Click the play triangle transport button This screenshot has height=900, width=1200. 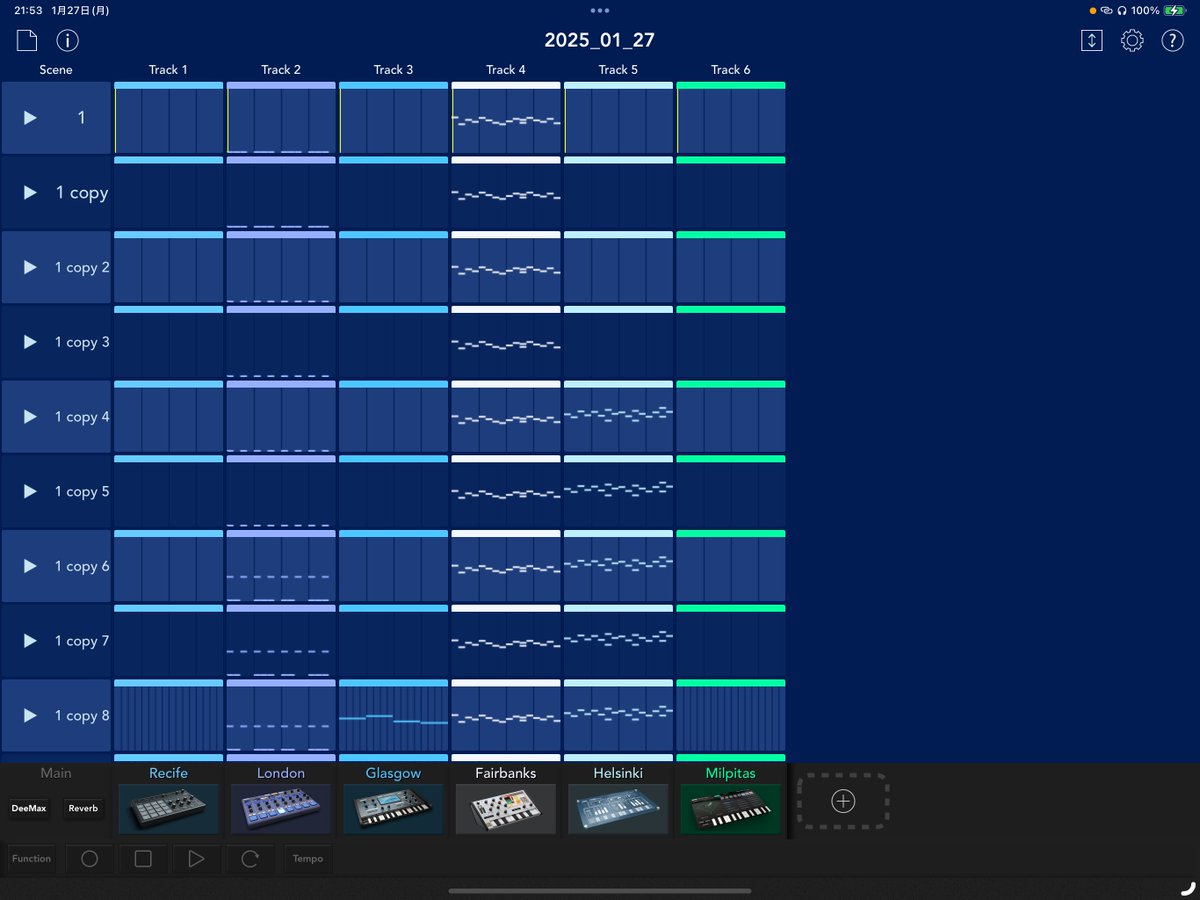(x=196, y=858)
